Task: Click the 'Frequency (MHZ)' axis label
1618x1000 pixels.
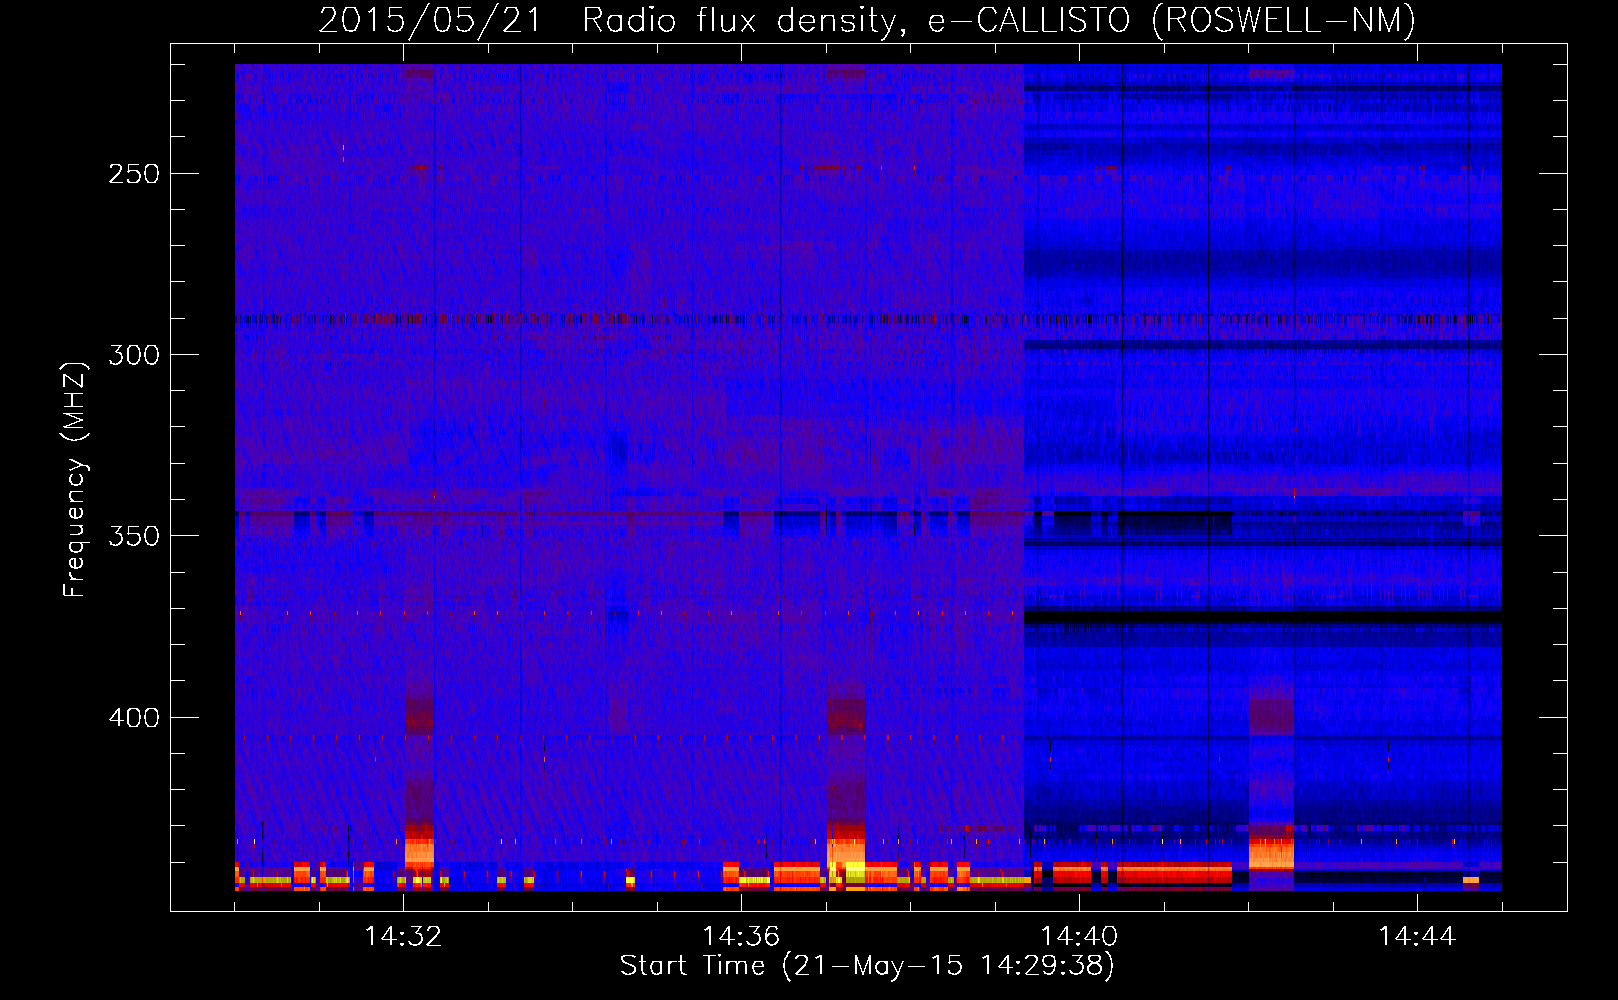Action: (75, 480)
